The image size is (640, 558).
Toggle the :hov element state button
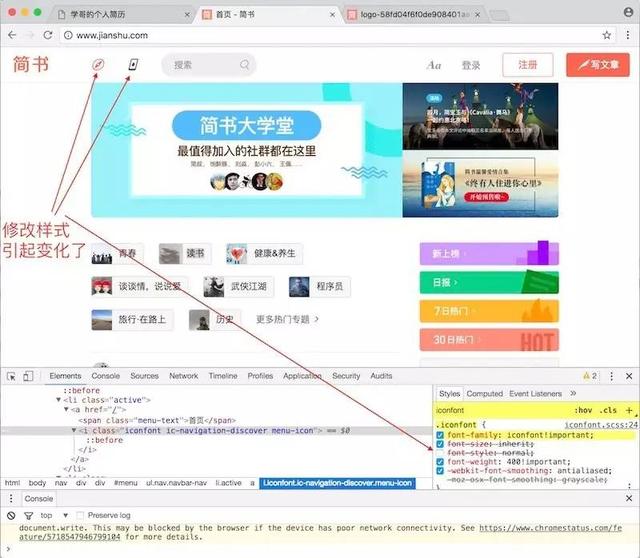pos(583,410)
